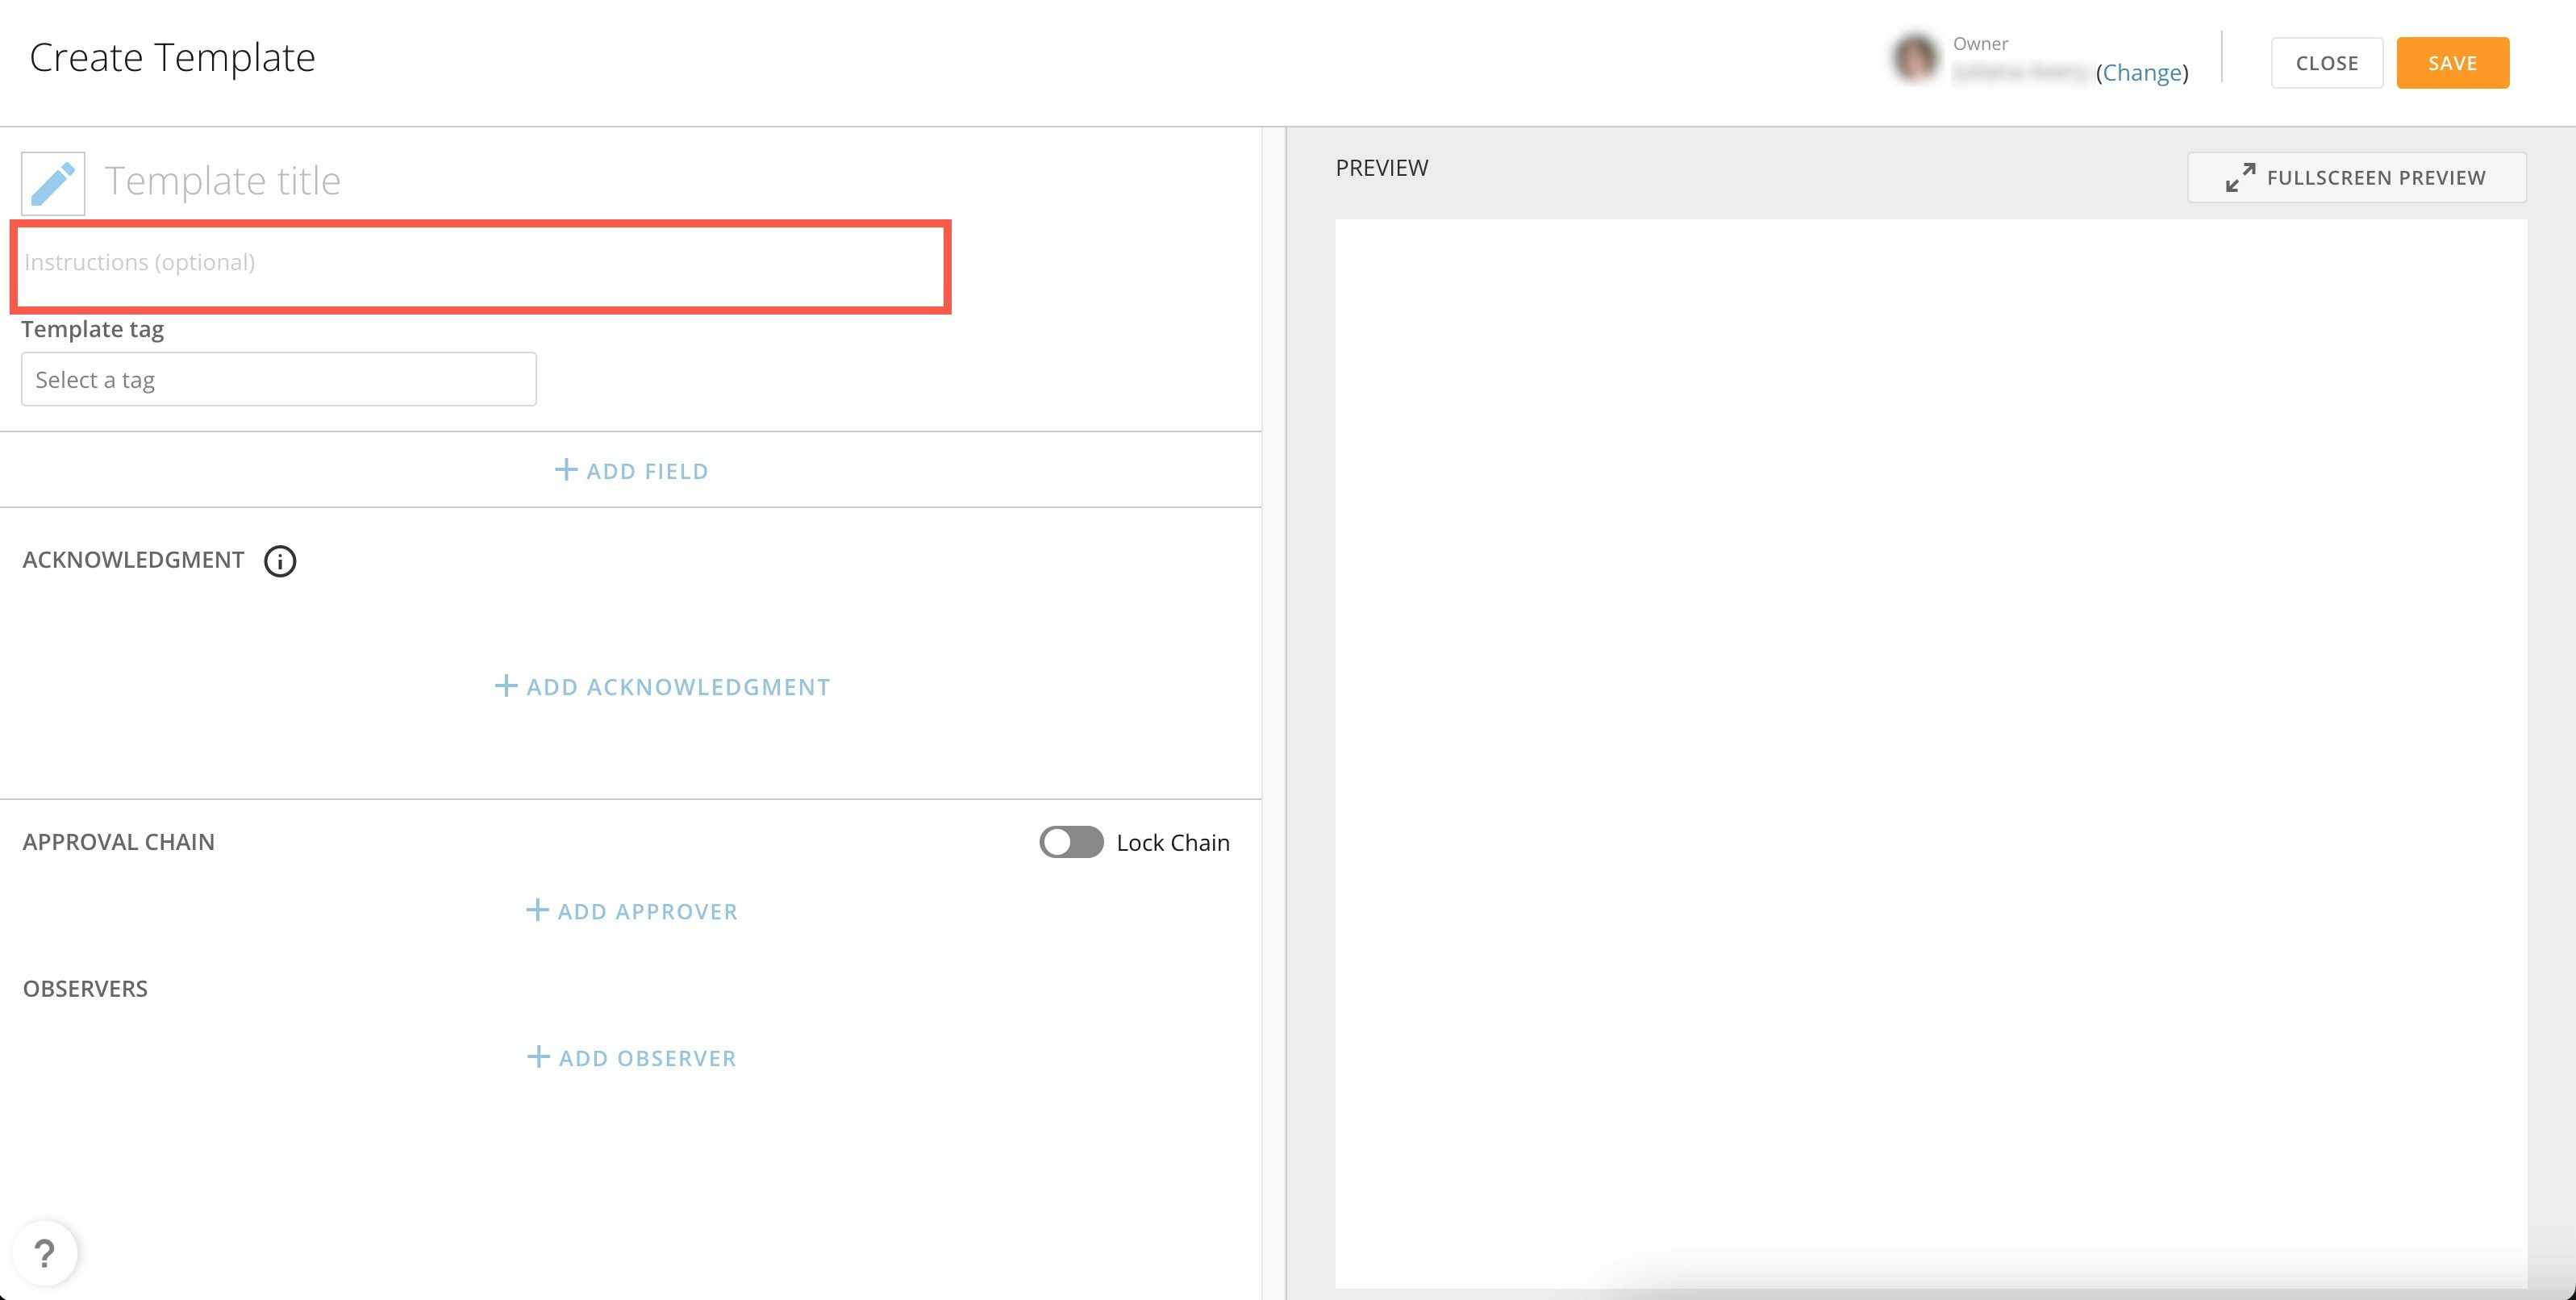Open the help question mark bubble
Screen dimensions: 2576x1300
(45, 1253)
